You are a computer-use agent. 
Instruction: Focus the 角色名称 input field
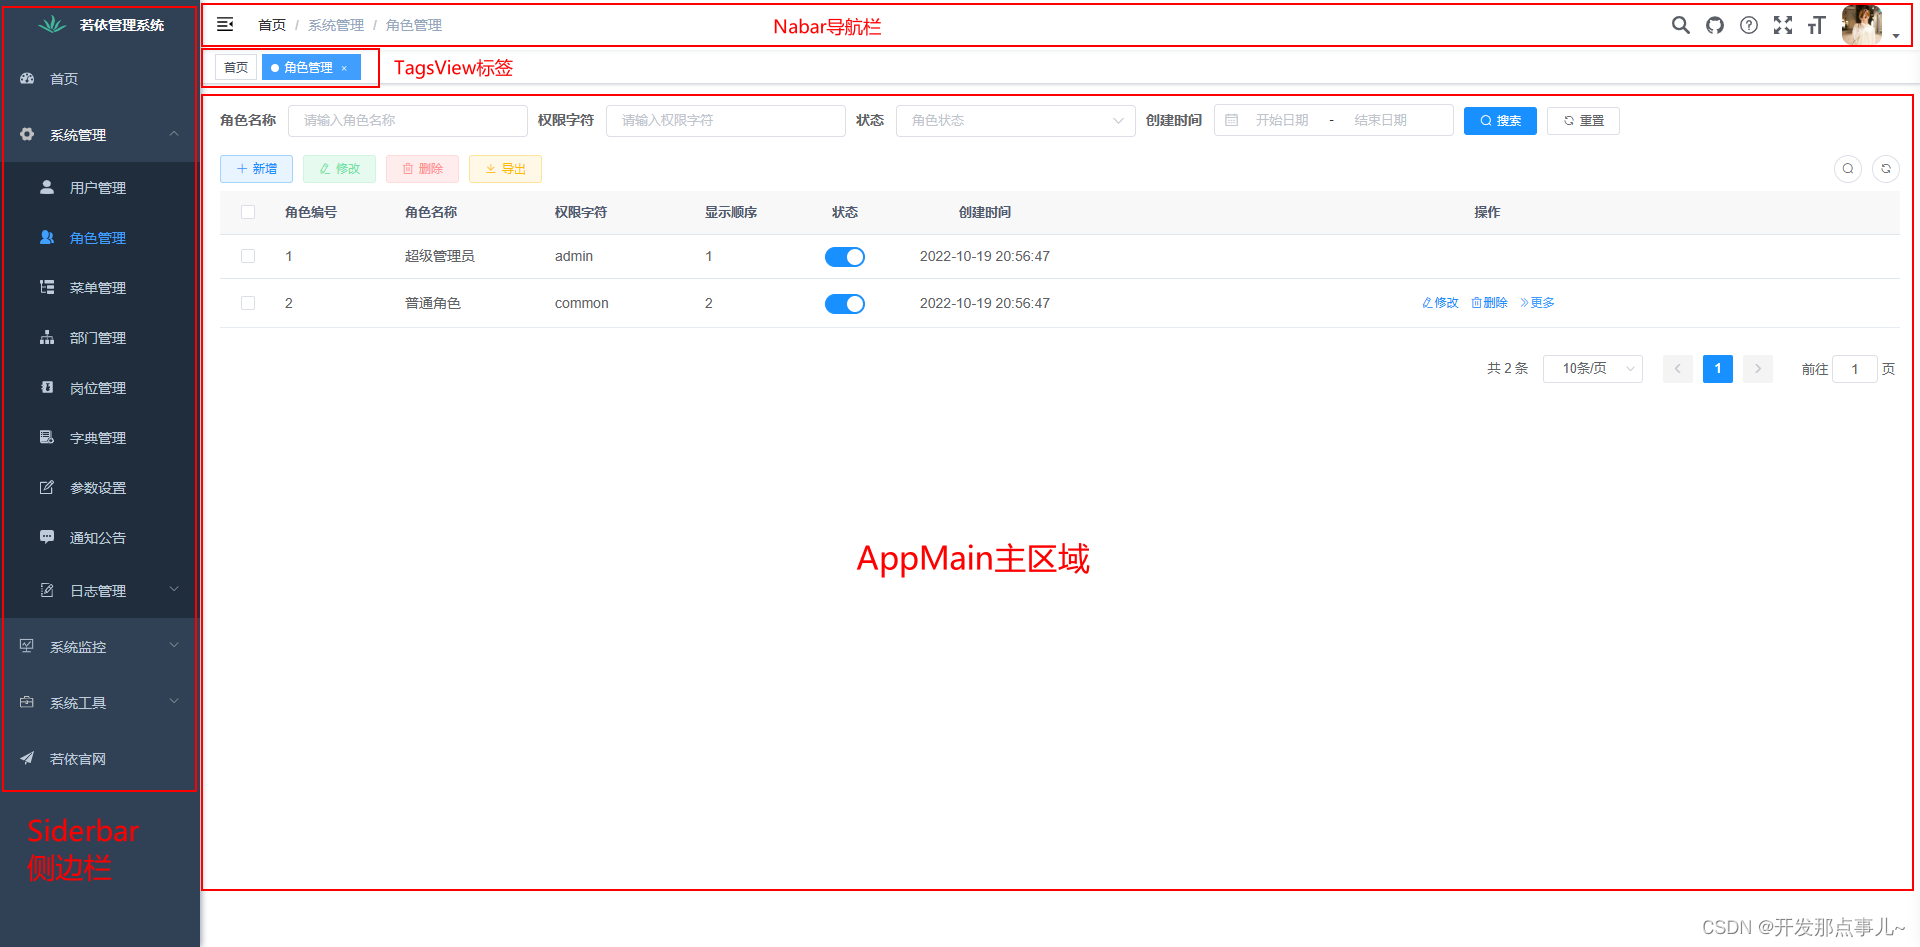(x=408, y=120)
